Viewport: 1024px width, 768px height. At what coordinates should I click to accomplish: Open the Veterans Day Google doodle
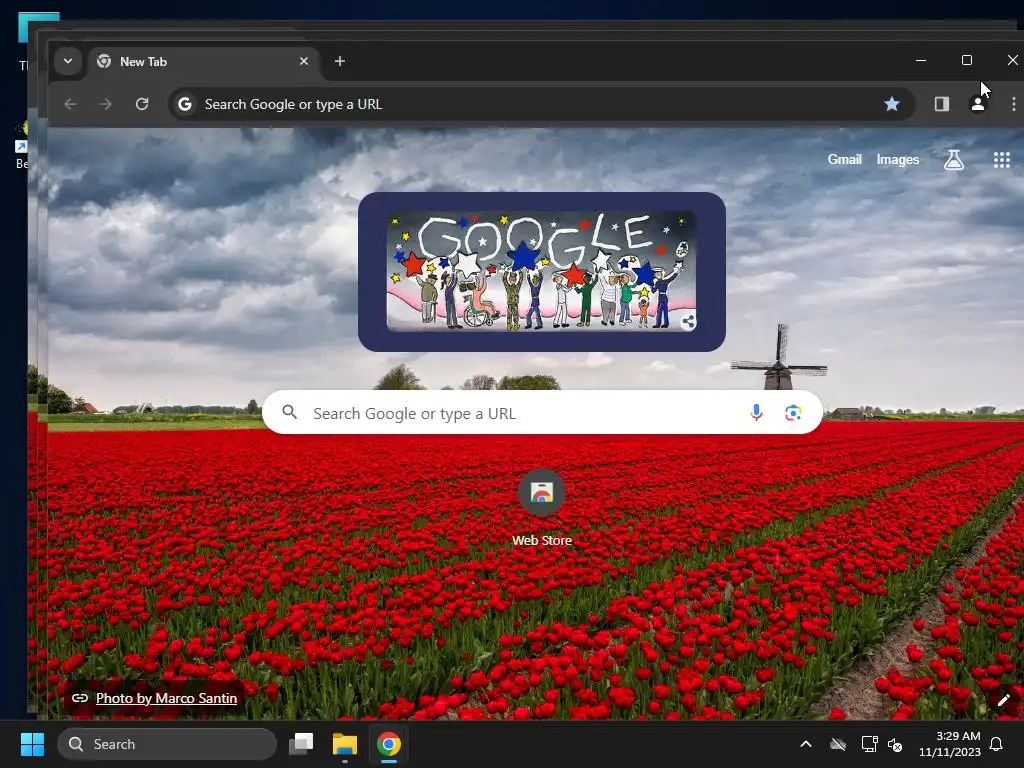[541, 271]
